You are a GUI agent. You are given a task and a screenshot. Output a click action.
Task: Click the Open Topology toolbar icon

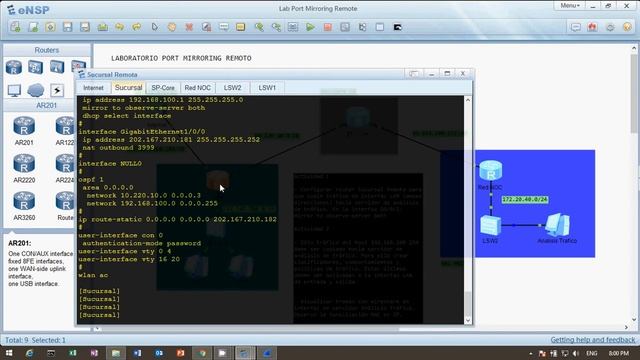[50, 27]
